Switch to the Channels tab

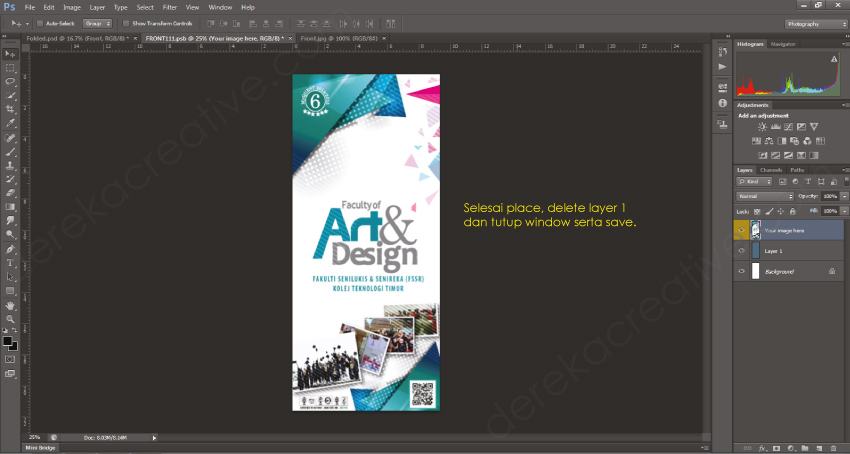[x=771, y=170]
